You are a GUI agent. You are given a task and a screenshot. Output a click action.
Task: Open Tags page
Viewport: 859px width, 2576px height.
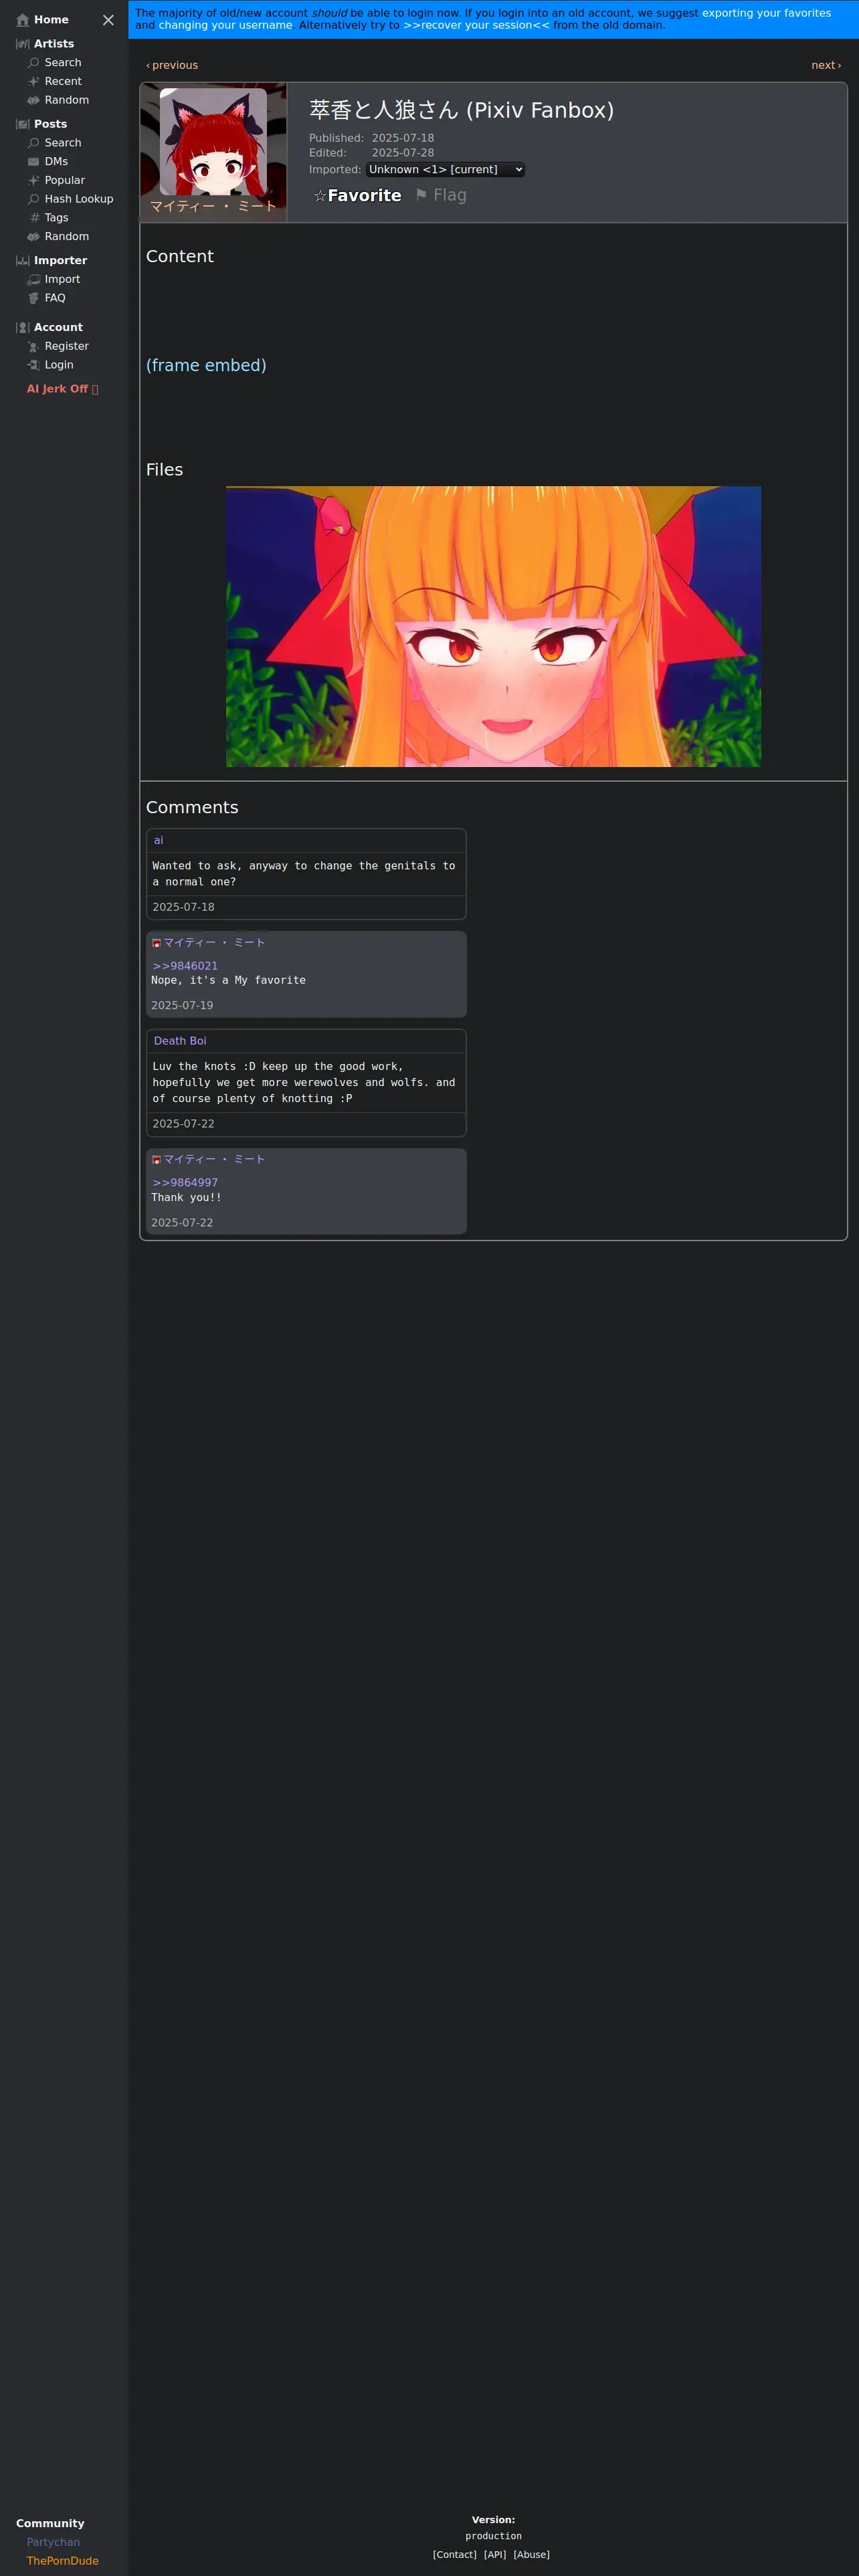coord(57,217)
